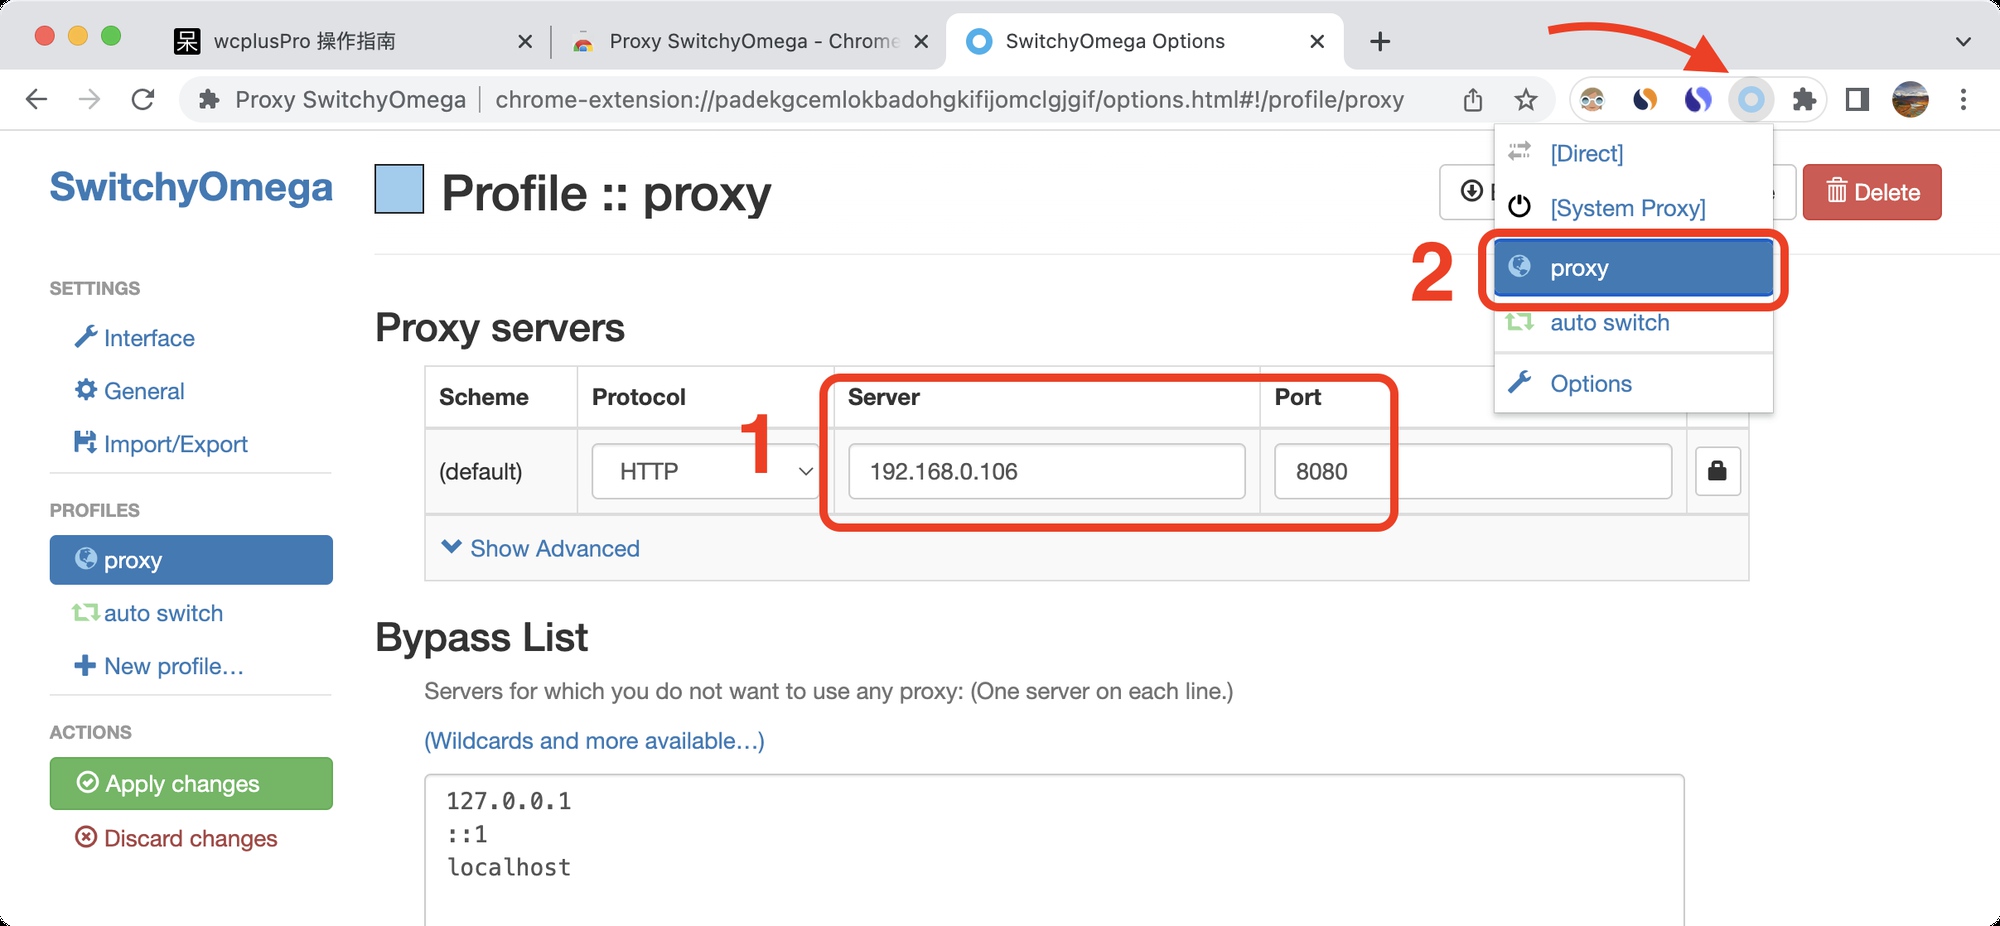2000x926 pixels.
Task: Create a New profile
Action: tap(159, 666)
